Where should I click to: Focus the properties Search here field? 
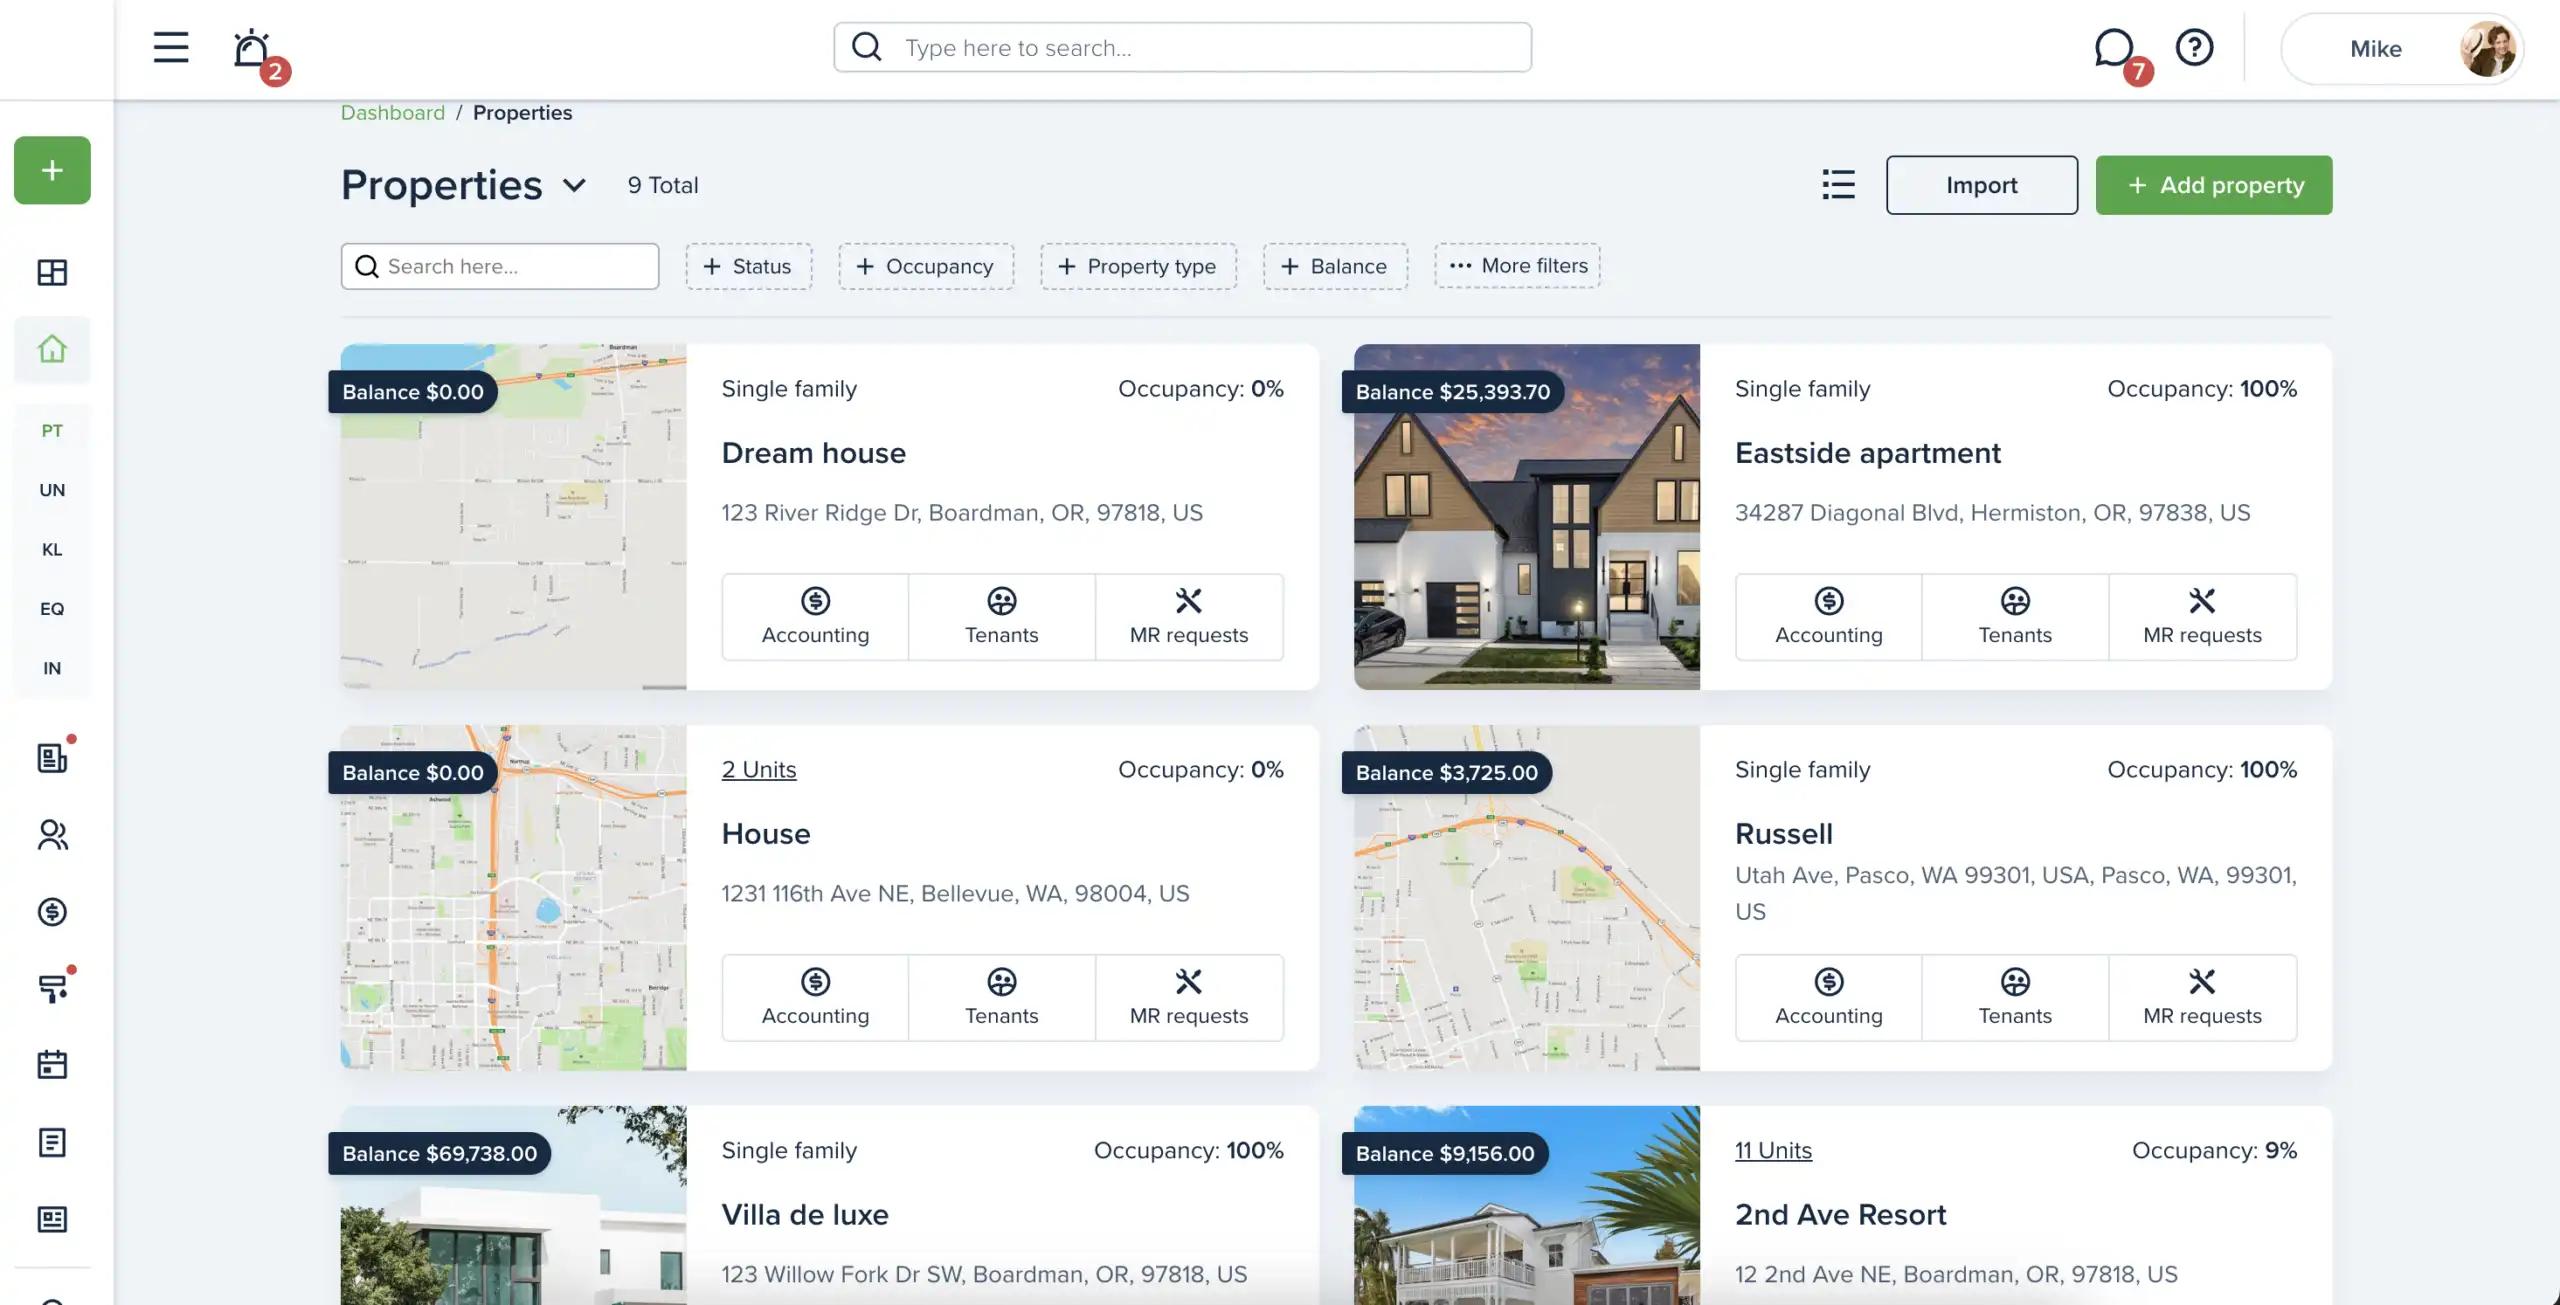click(x=499, y=266)
